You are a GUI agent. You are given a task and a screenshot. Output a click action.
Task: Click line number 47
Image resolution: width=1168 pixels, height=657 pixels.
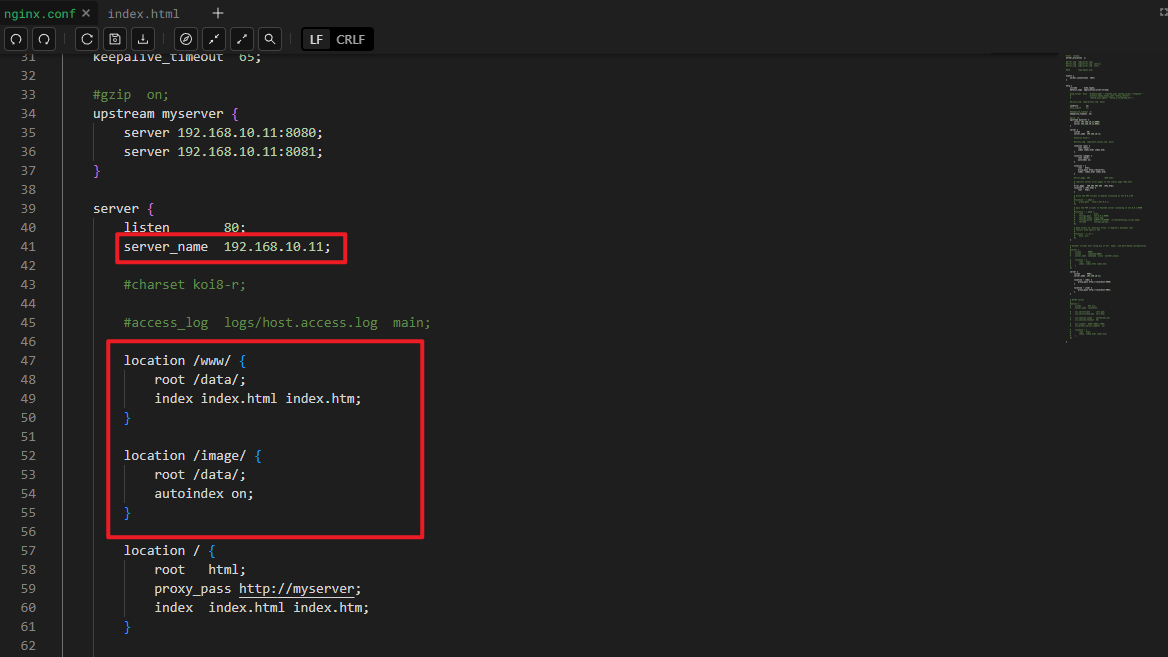point(28,361)
